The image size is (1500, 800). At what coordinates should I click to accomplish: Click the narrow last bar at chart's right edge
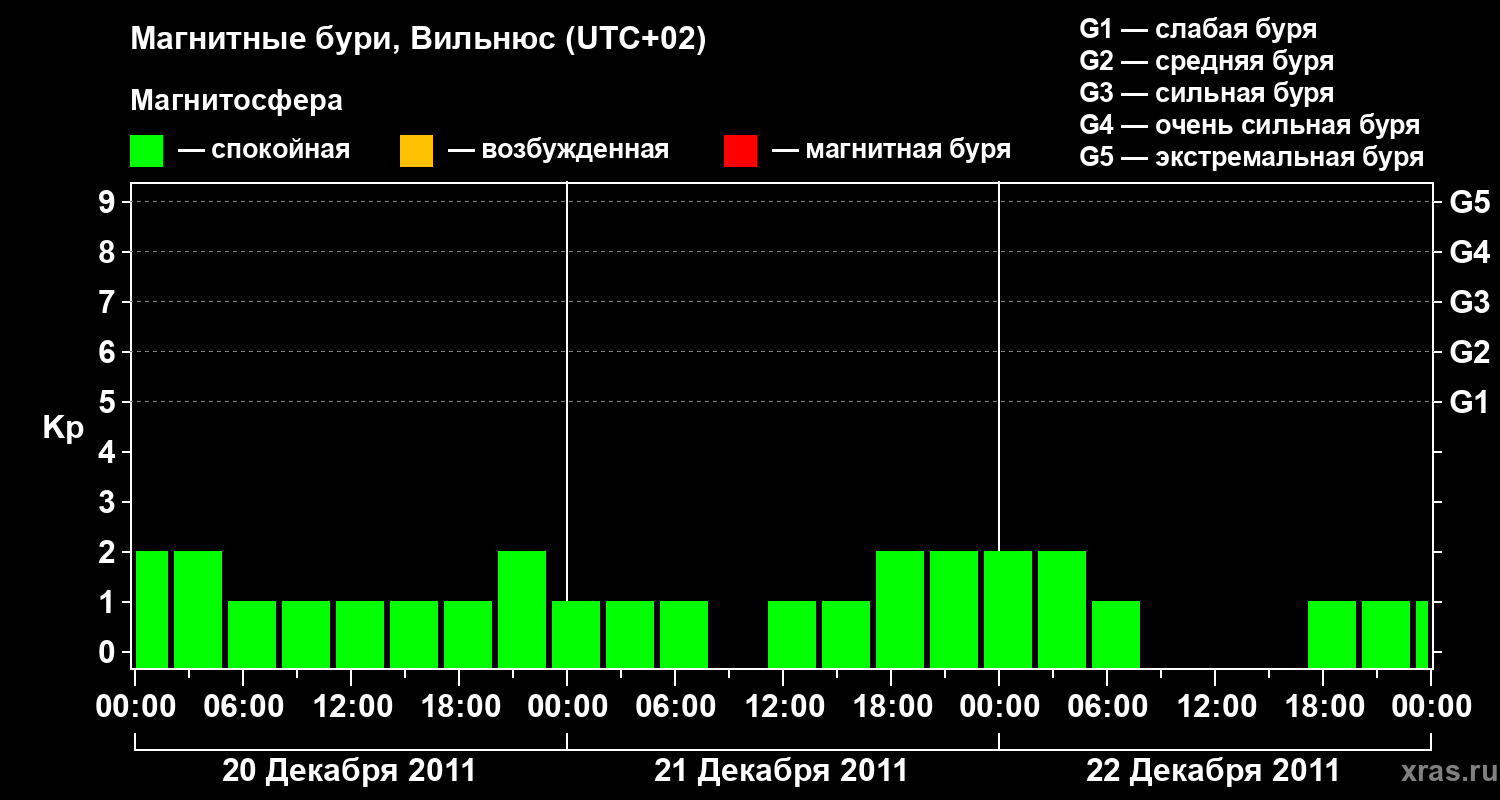[x=1422, y=634]
